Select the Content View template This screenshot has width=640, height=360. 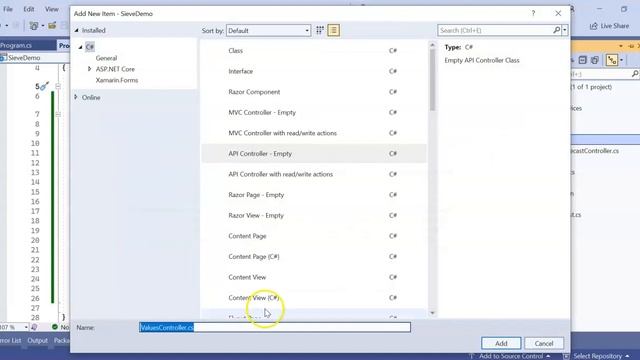pyautogui.click(x=314, y=277)
